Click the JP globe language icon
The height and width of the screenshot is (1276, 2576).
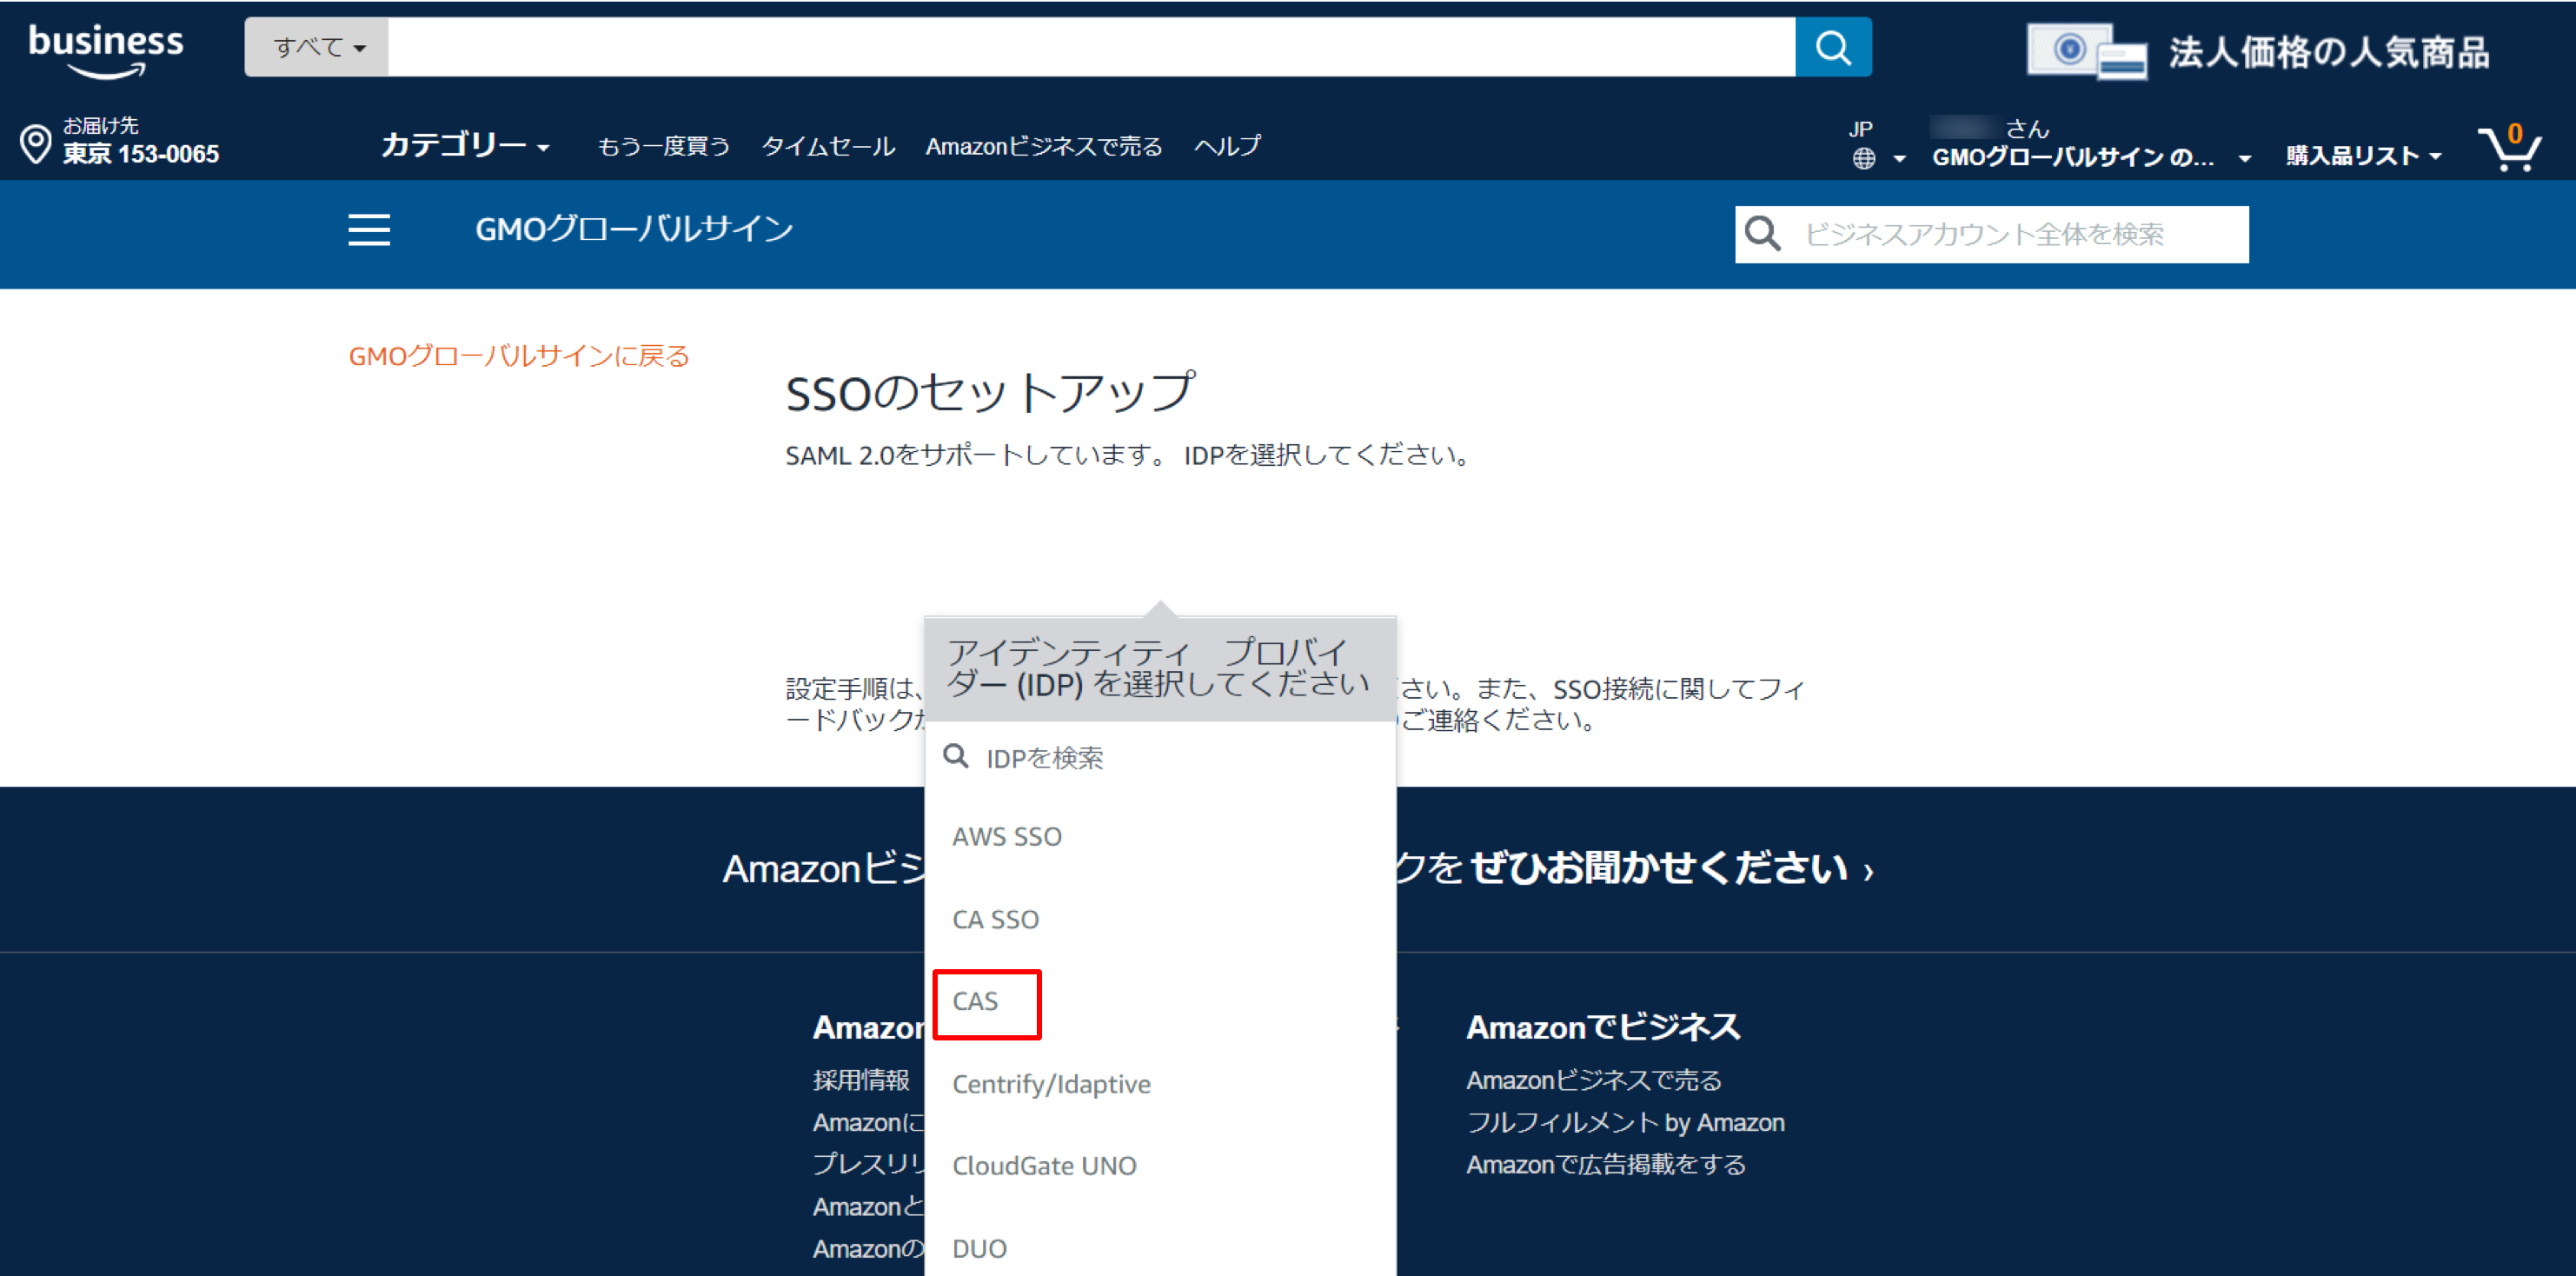[1864, 158]
